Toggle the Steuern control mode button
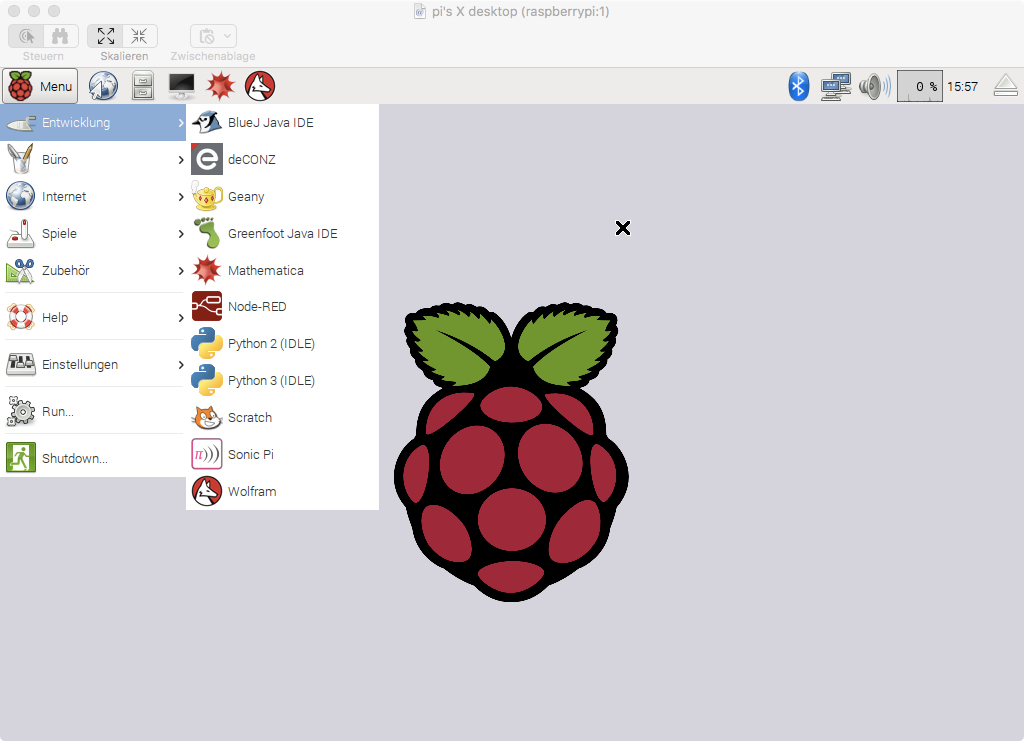 [x=27, y=36]
